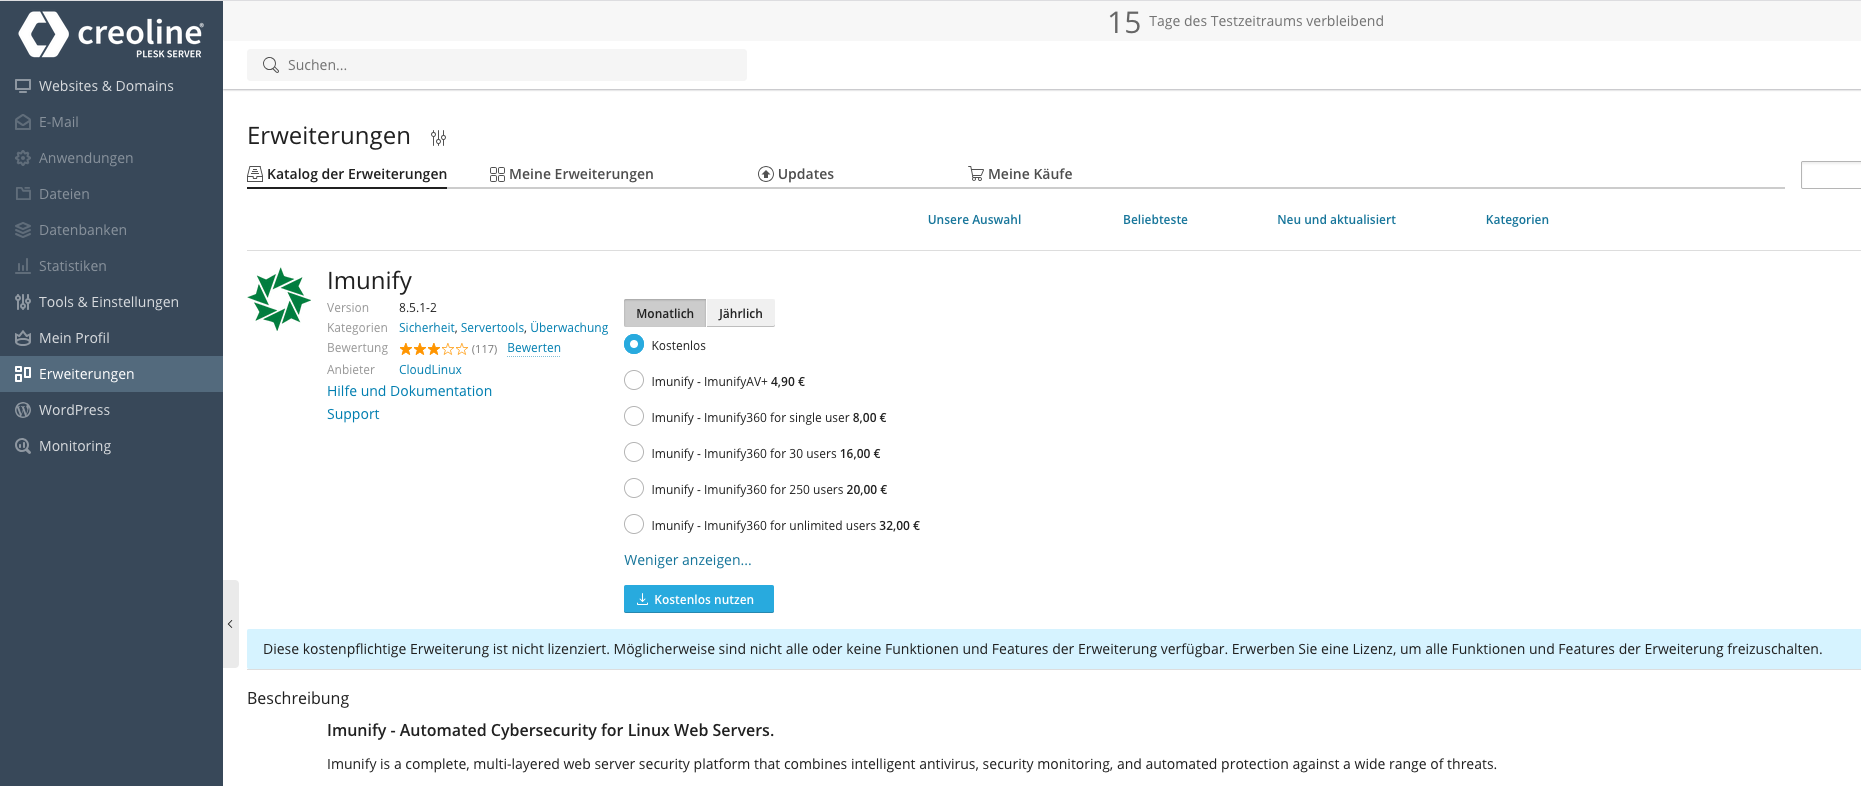Select ImunifyAV+ 4,90 € option

(x=634, y=380)
